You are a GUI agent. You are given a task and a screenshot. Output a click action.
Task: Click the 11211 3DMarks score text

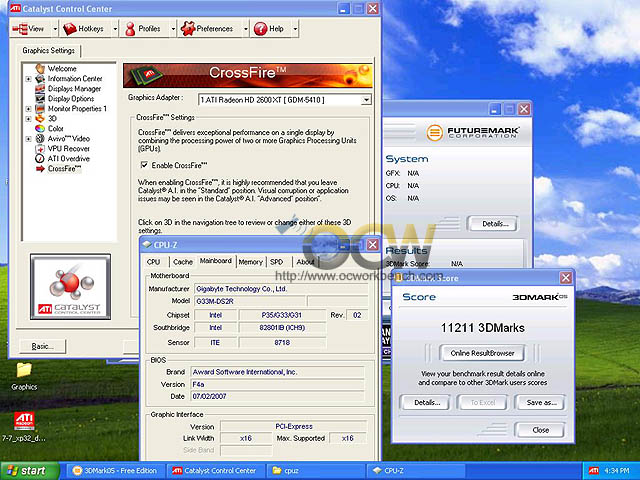point(482,328)
